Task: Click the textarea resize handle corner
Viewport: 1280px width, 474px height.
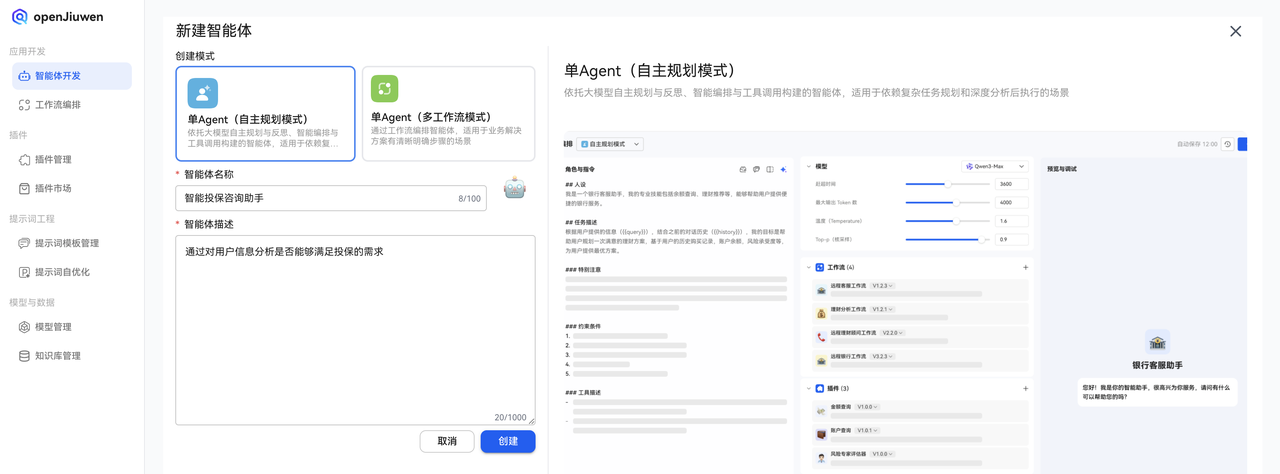Action: [531, 421]
